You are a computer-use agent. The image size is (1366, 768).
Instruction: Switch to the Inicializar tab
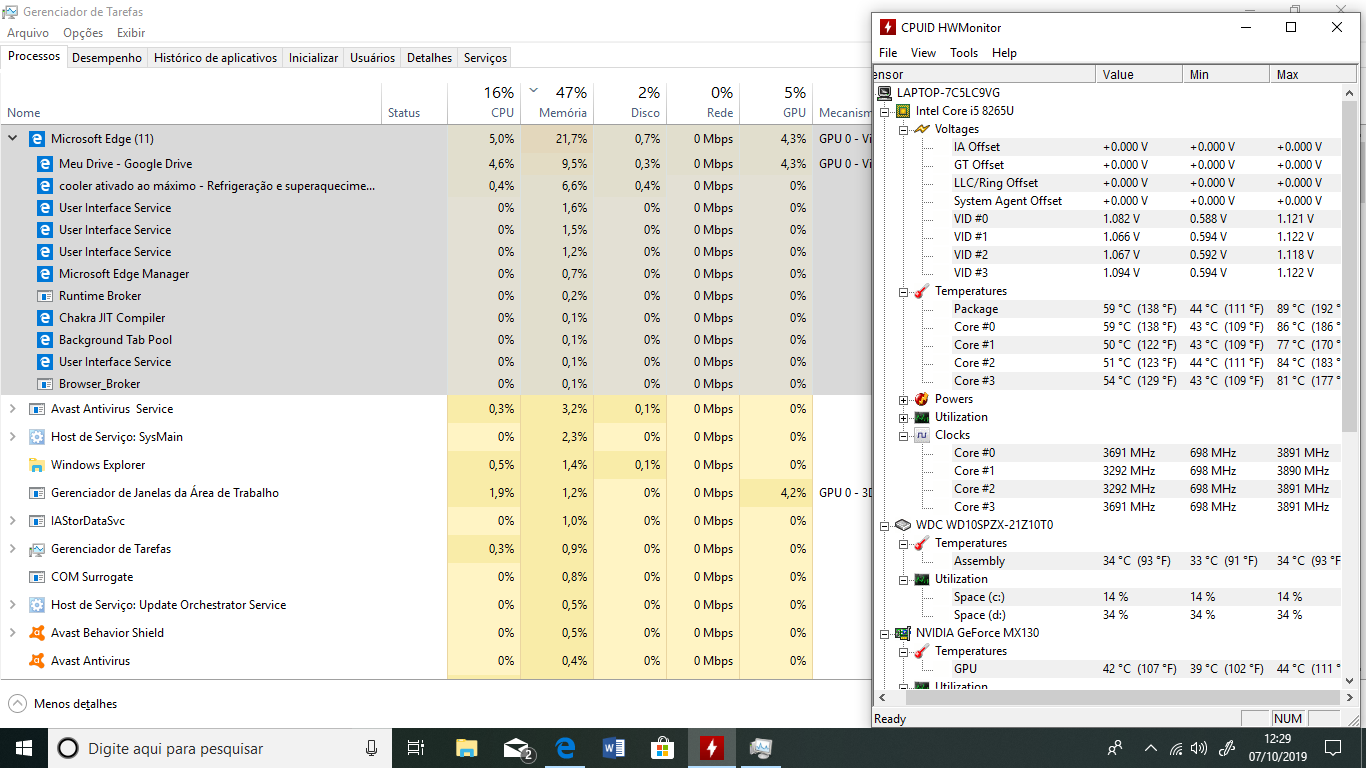[x=313, y=58]
